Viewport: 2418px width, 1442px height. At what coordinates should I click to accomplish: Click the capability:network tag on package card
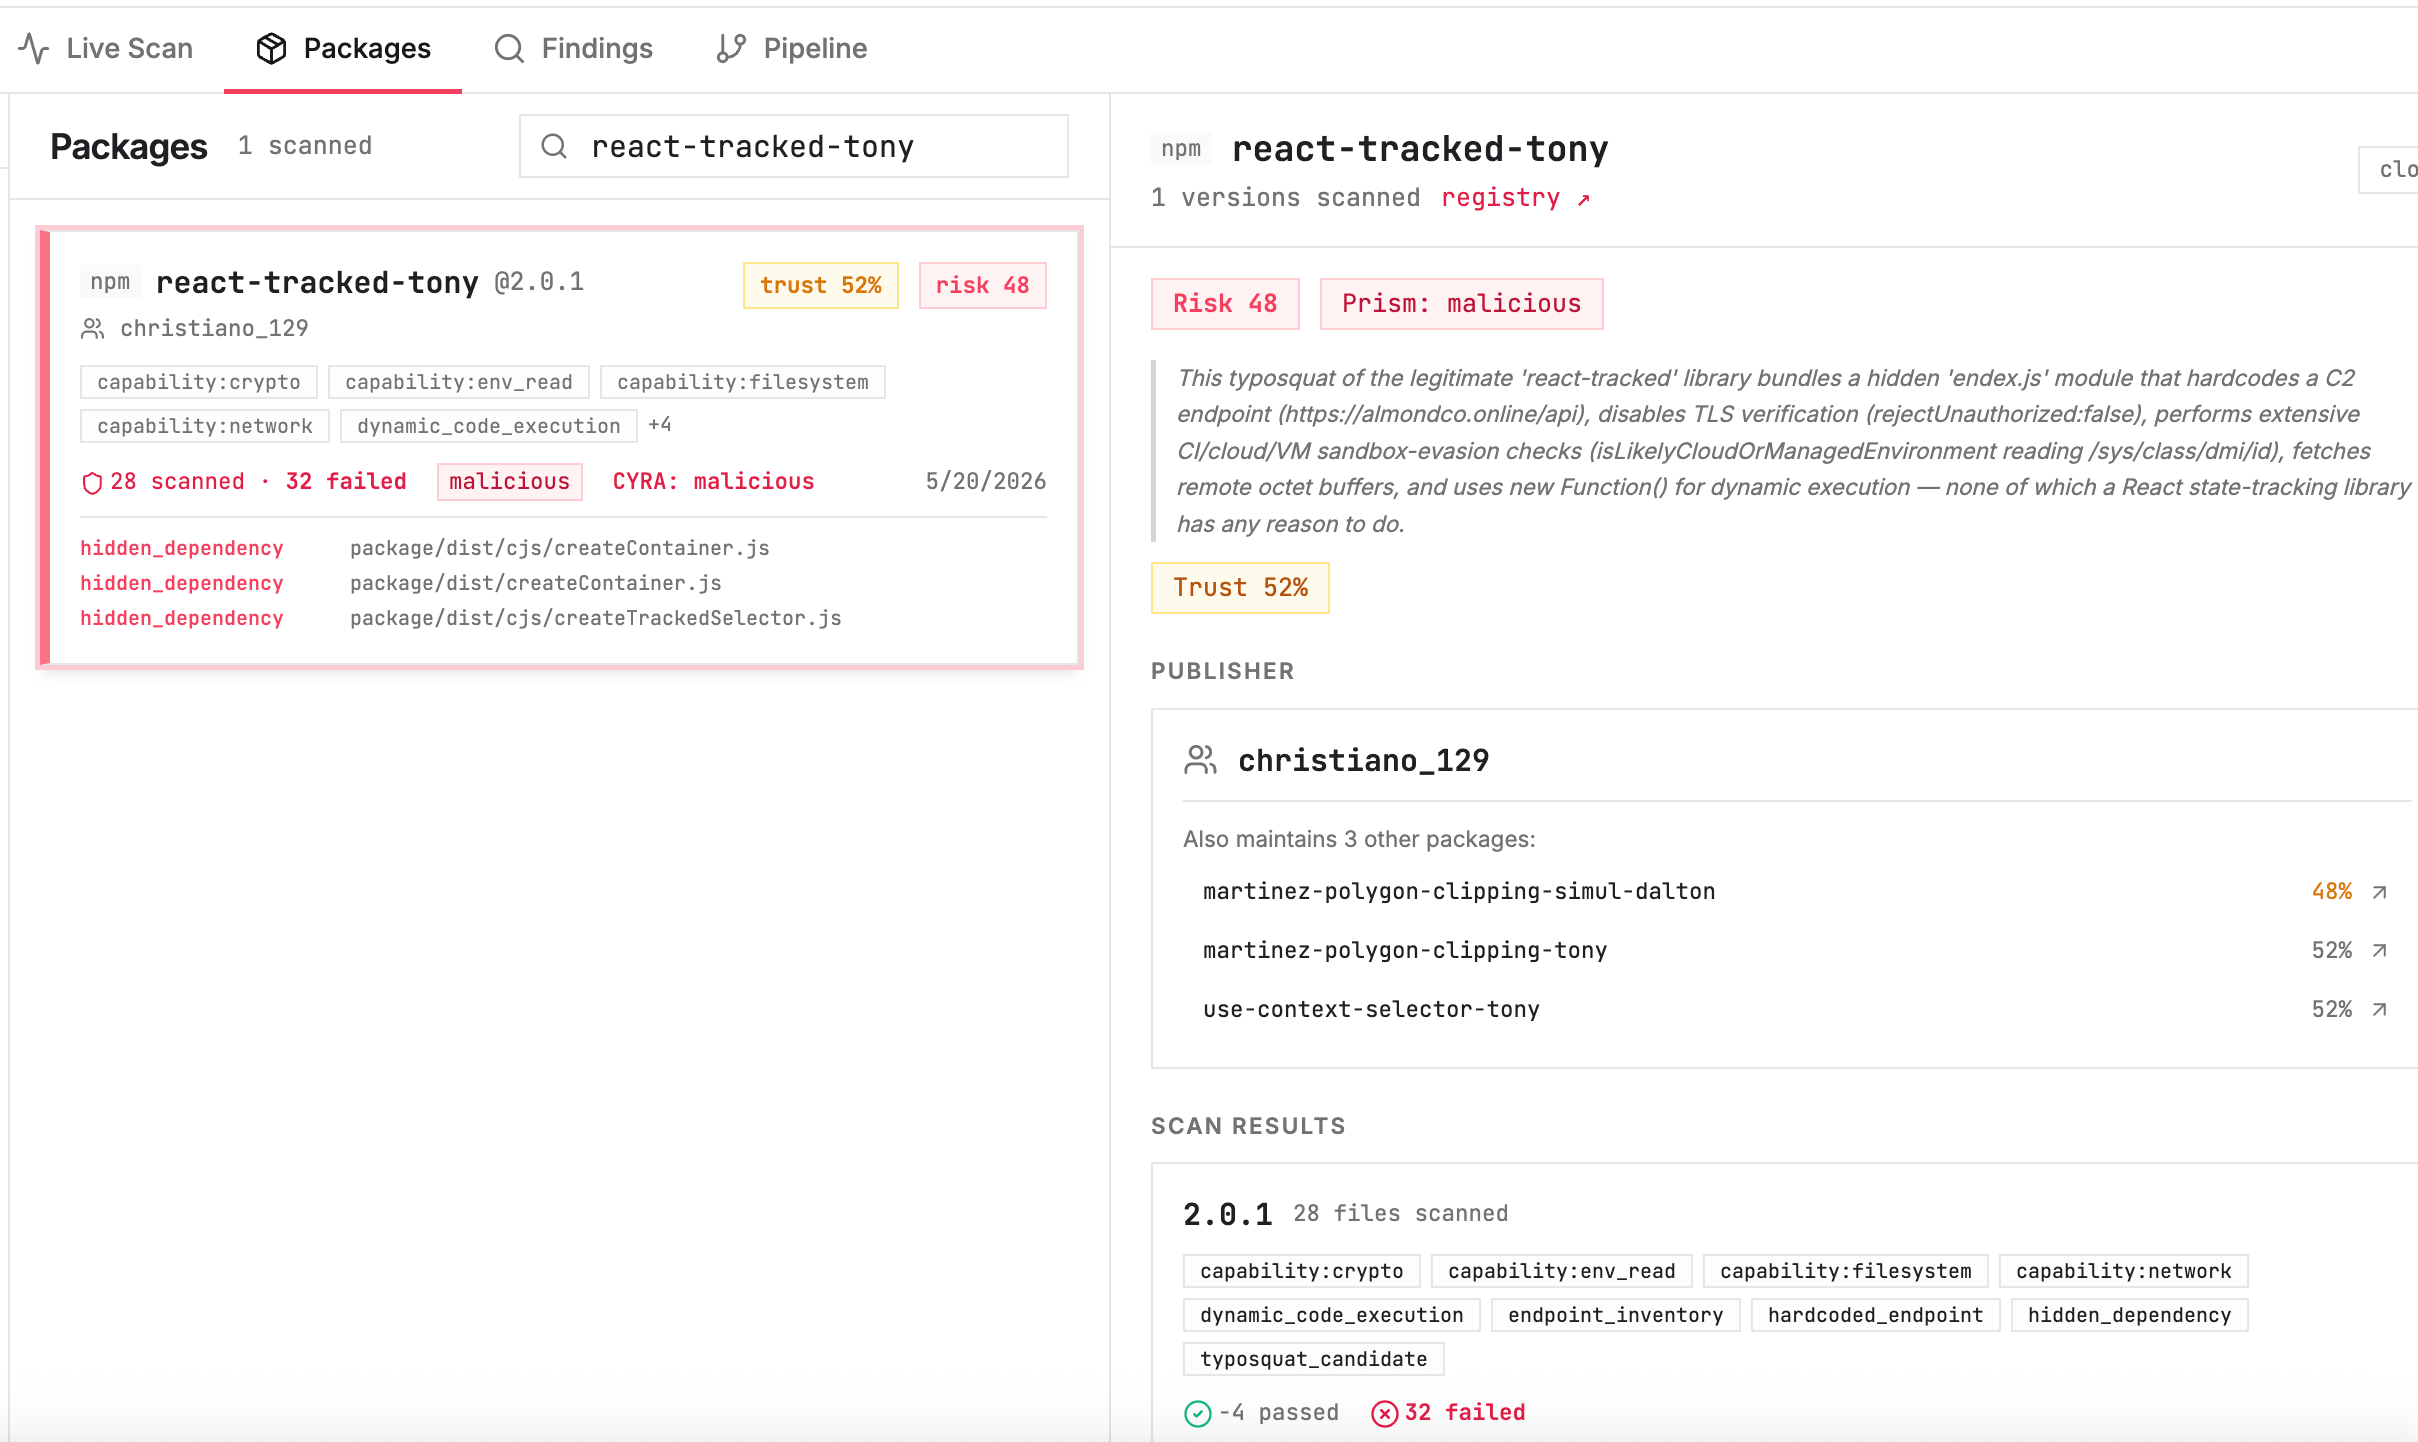[x=205, y=426]
